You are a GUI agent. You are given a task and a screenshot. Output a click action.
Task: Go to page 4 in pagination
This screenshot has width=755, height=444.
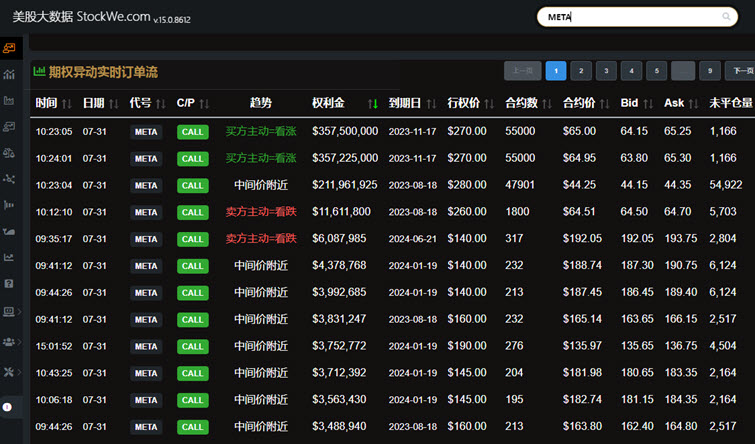point(631,71)
